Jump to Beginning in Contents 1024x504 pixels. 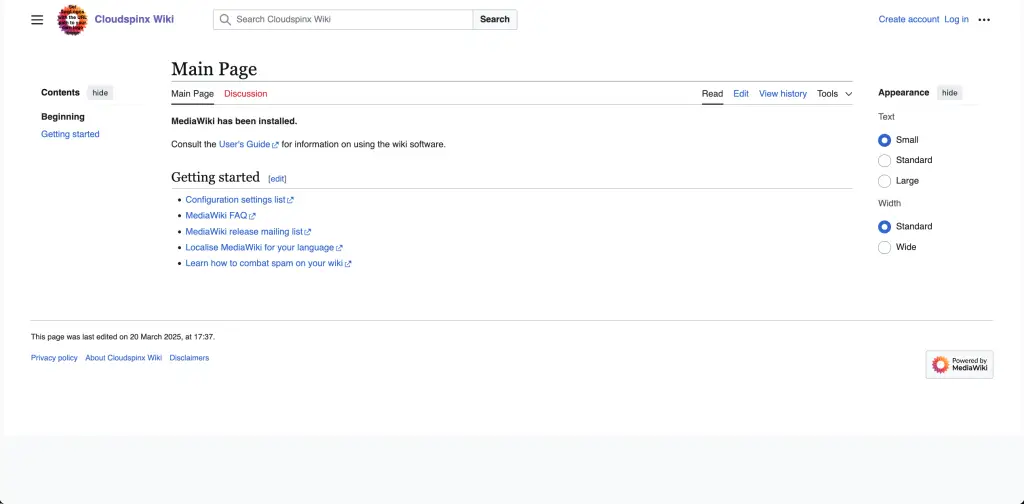click(x=63, y=117)
